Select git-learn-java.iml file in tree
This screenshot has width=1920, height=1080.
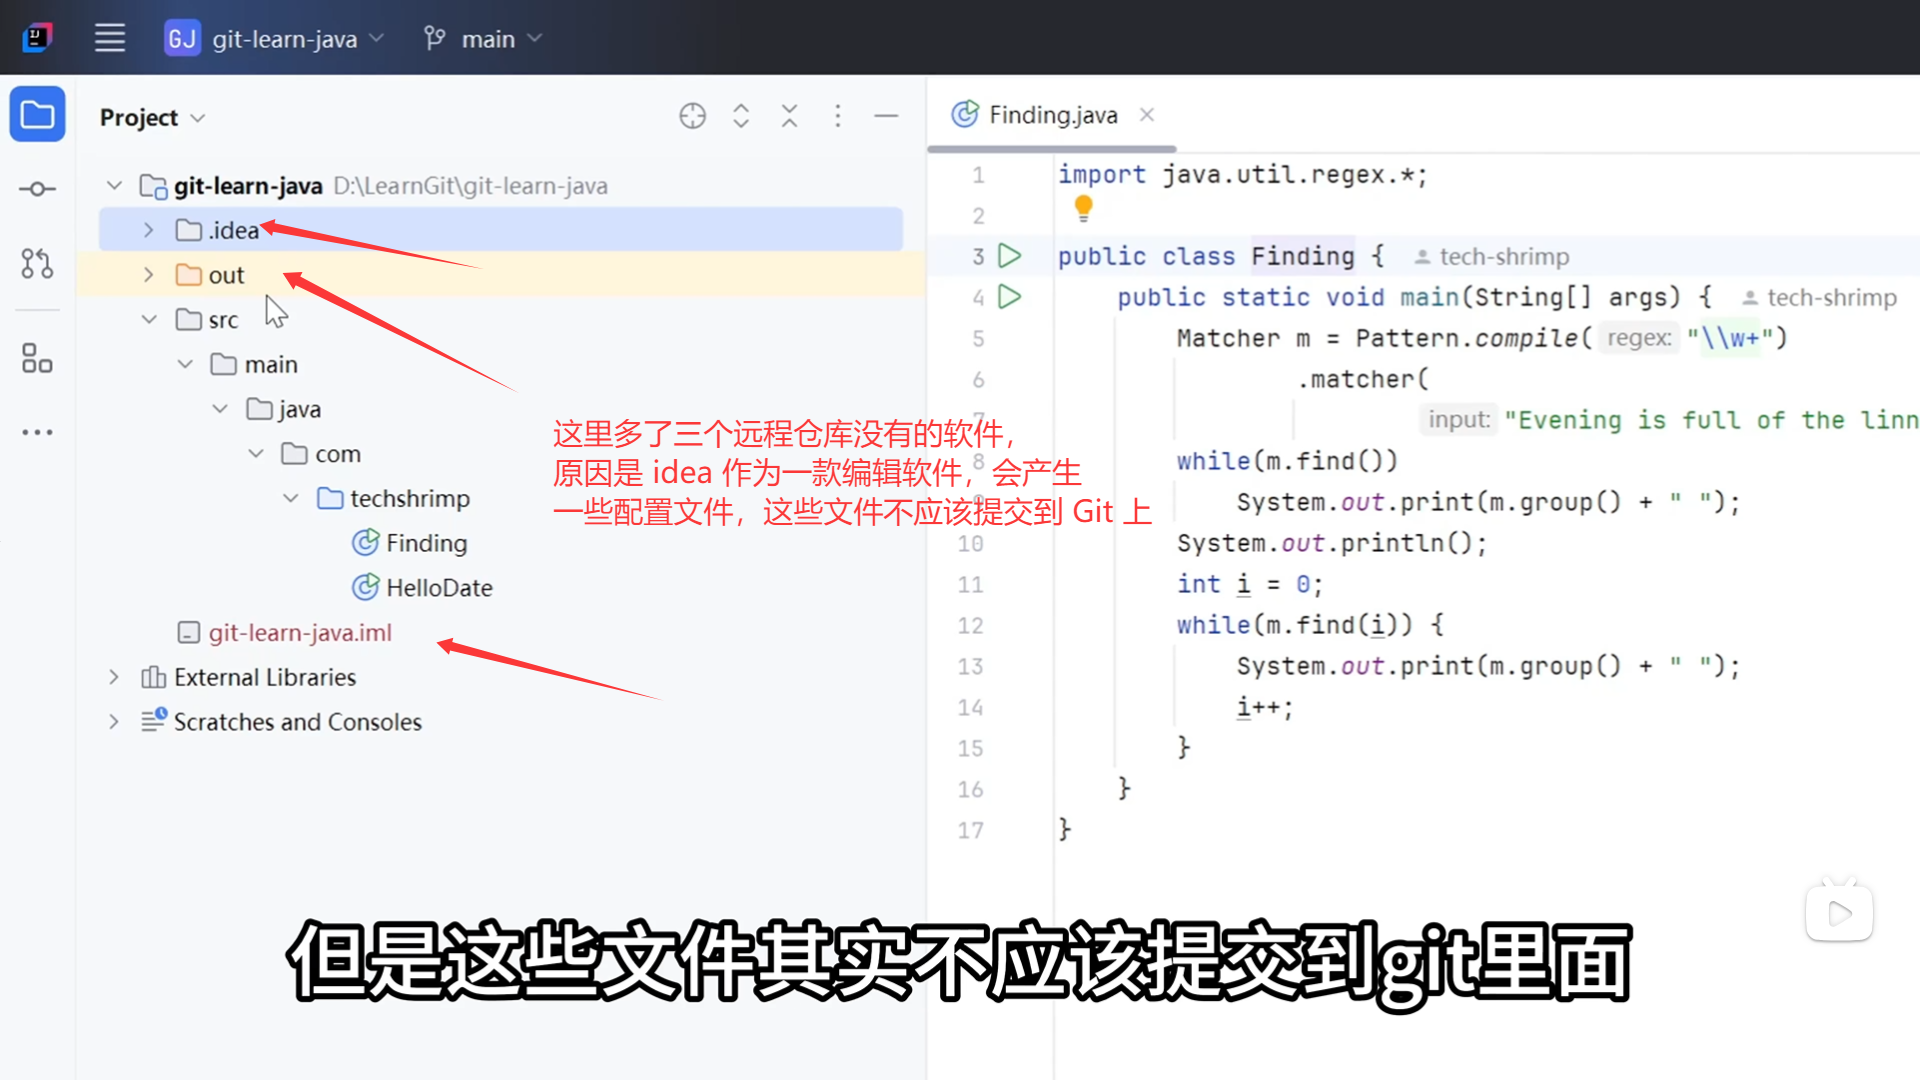point(299,633)
